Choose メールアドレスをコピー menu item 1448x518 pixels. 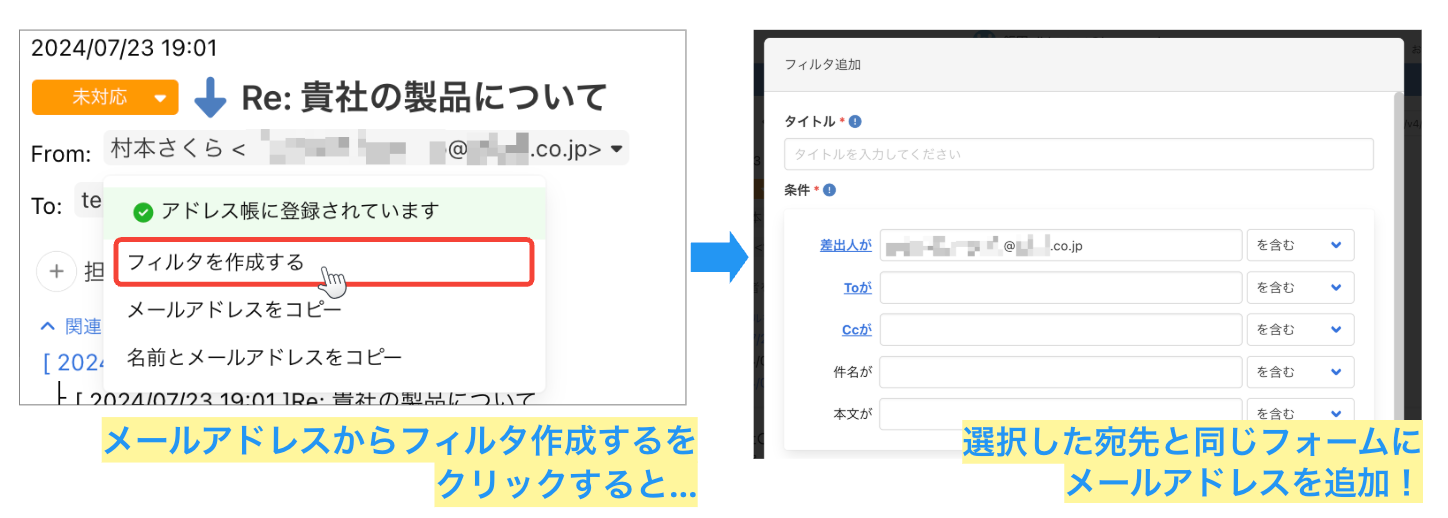pos(234,309)
